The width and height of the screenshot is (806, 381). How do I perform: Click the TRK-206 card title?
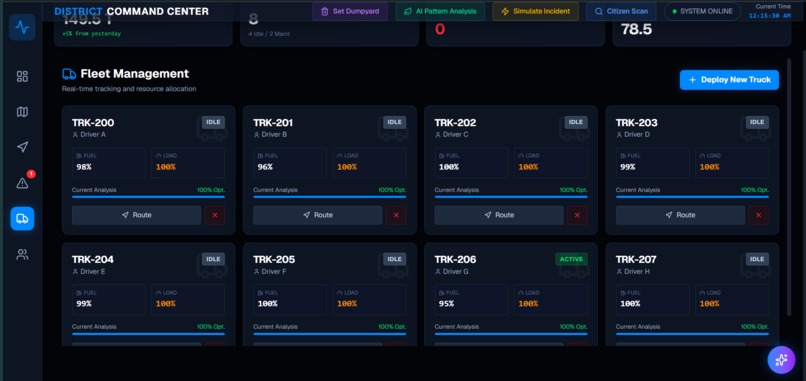click(x=455, y=259)
